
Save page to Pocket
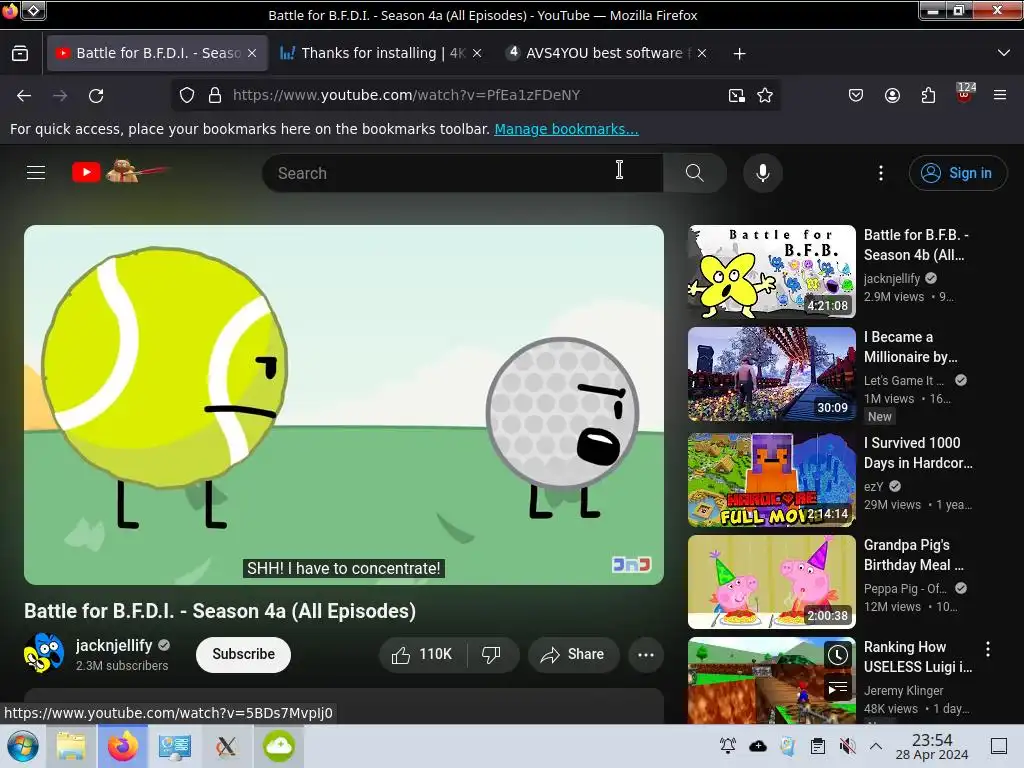(x=856, y=95)
